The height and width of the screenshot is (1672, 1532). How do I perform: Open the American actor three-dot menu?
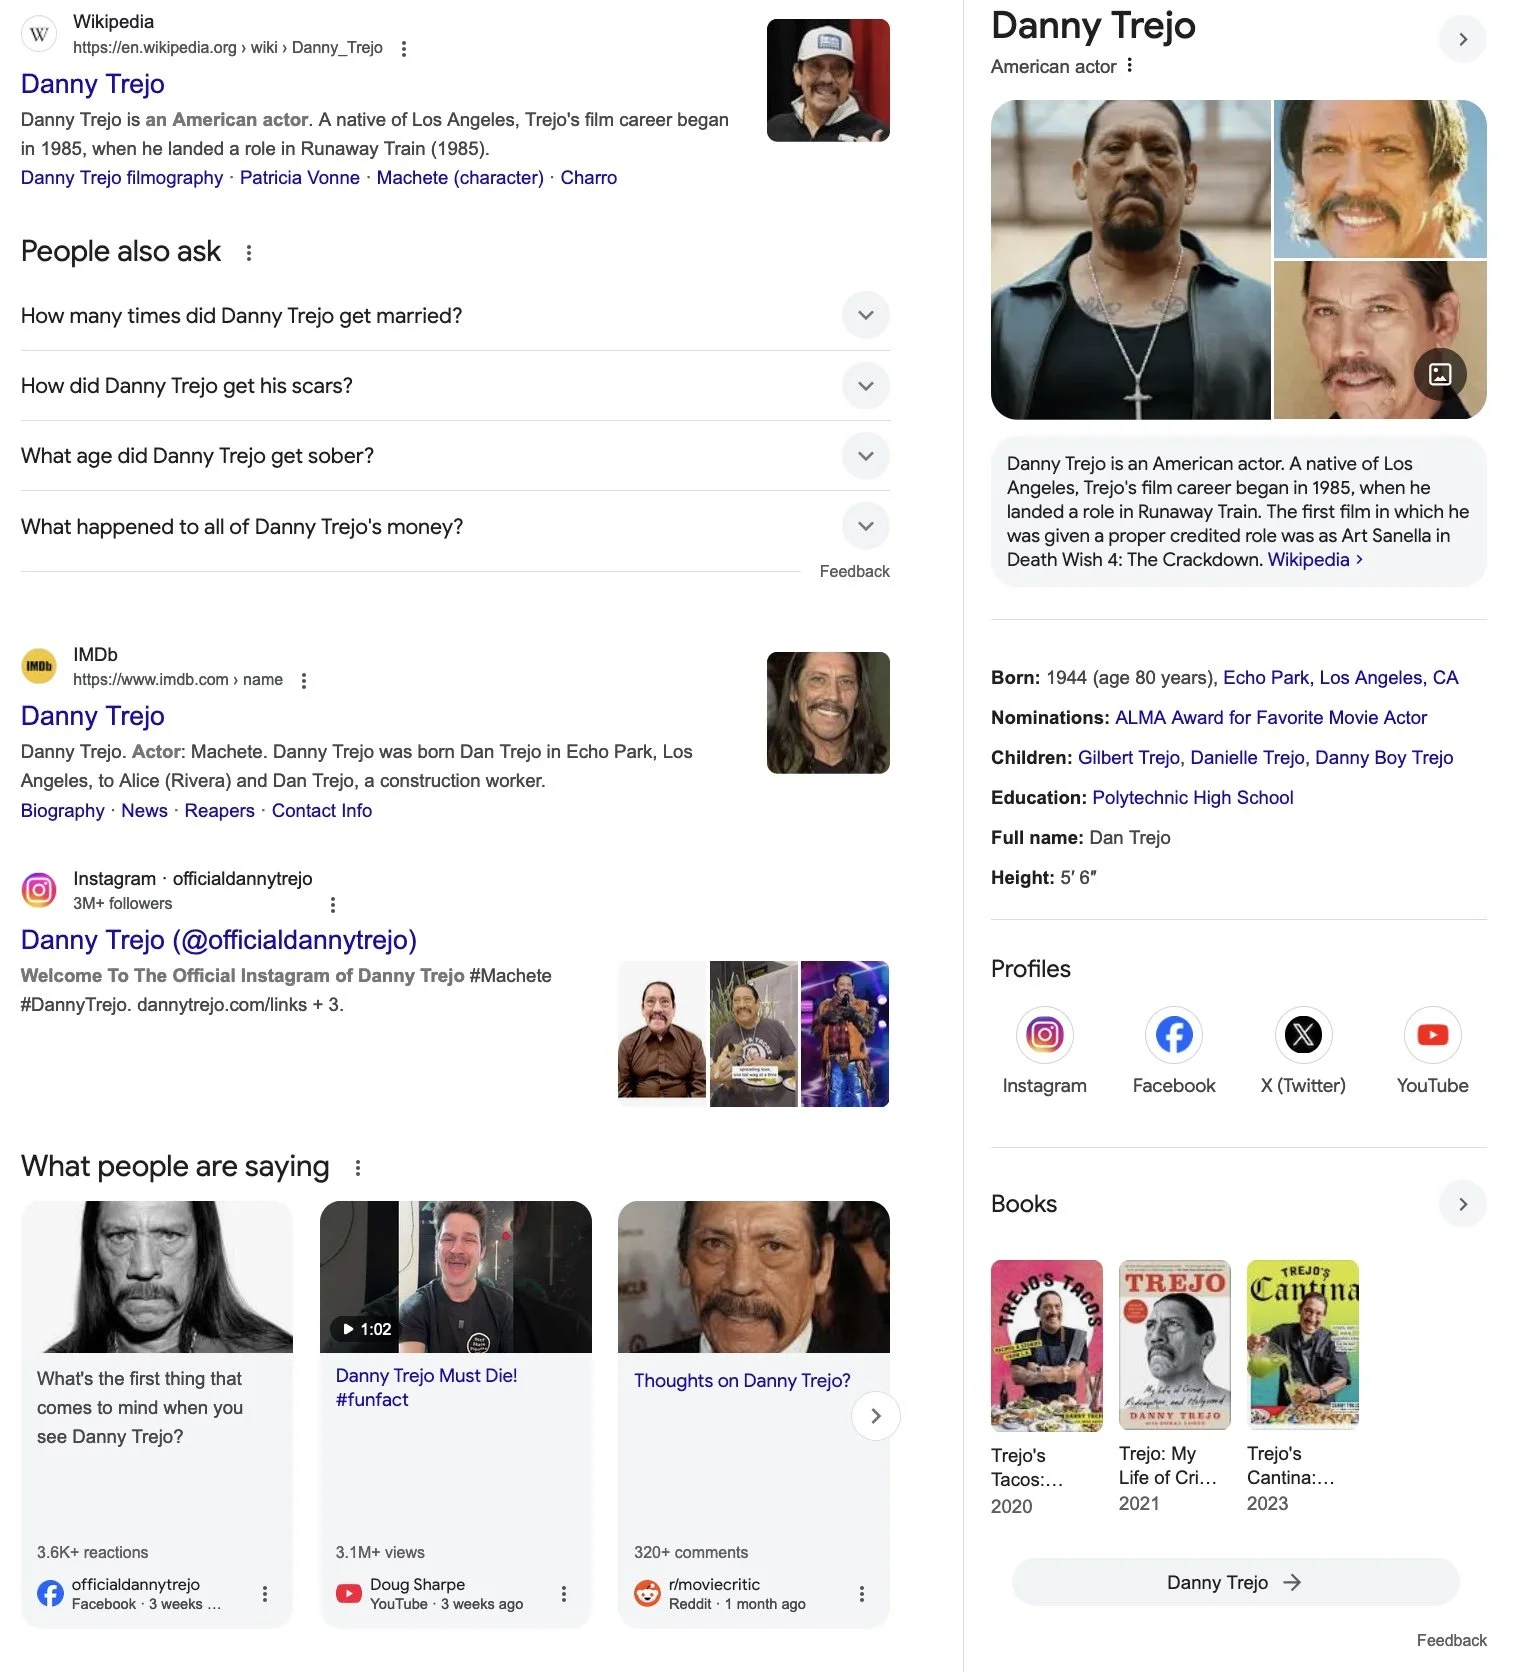tap(1130, 66)
